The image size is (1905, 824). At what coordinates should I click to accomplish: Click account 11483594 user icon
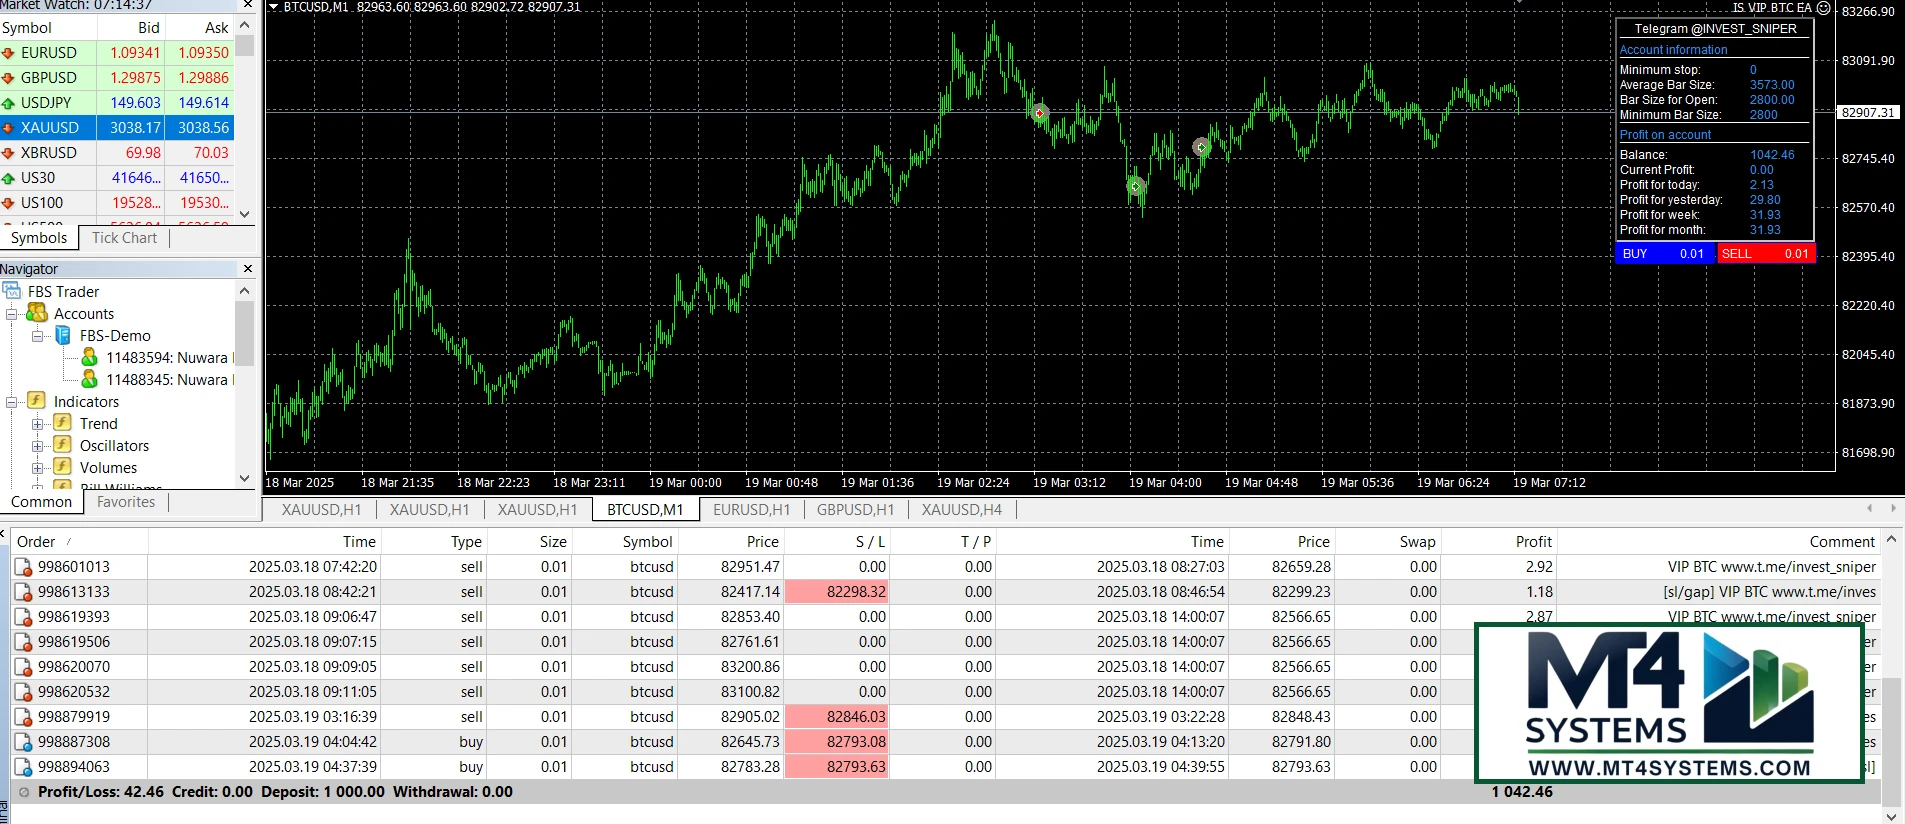tap(89, 357)
